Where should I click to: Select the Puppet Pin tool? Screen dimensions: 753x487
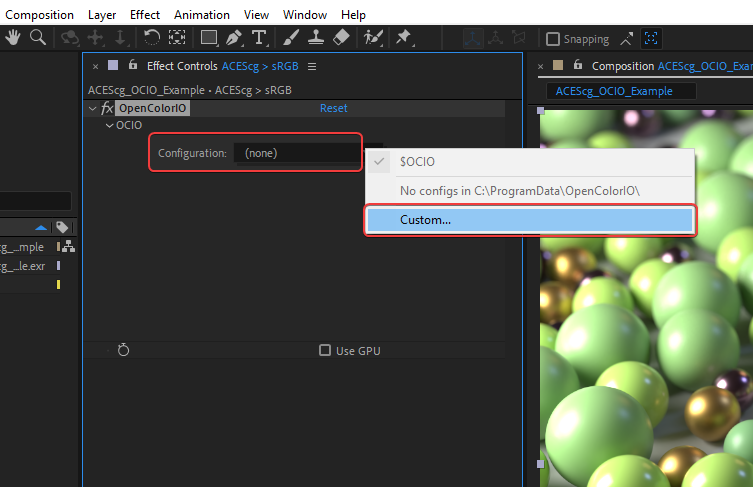(403, 38)
